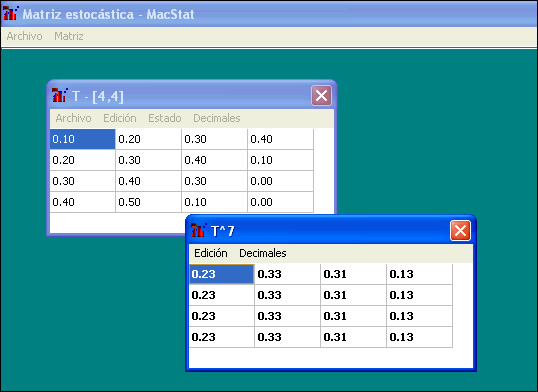The width and height of the screenshot is (538, 392).
Task: Select the 0.31 cell in the second row of T^7
Action: [x=354, y=295]
